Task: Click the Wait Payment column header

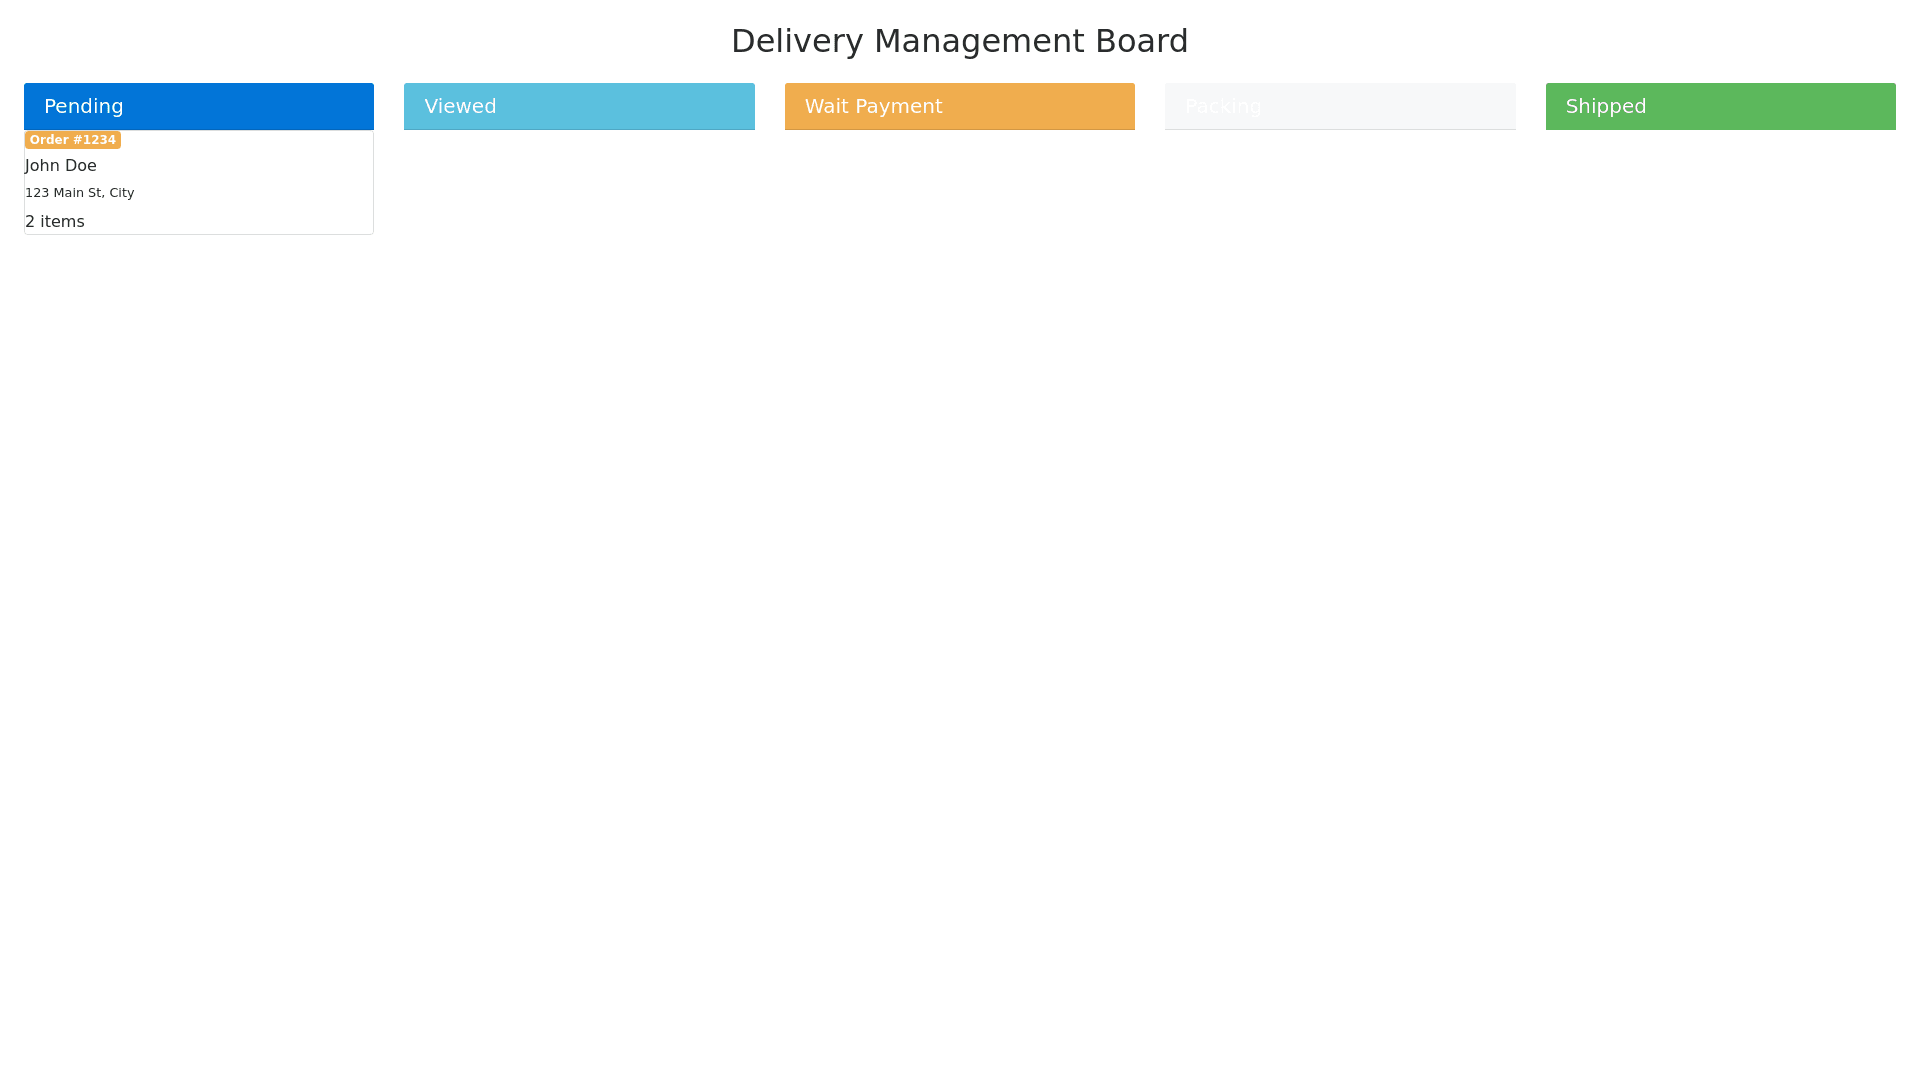Action: click(x=959, y=106)
